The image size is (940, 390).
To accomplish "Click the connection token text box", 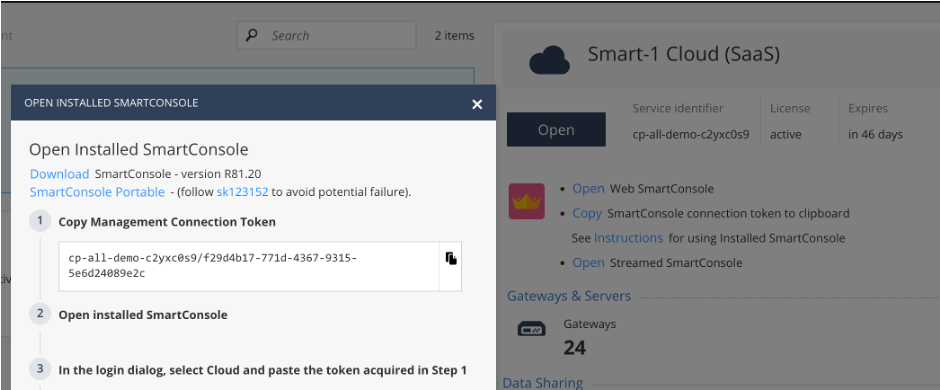I will tap(249, 266).
